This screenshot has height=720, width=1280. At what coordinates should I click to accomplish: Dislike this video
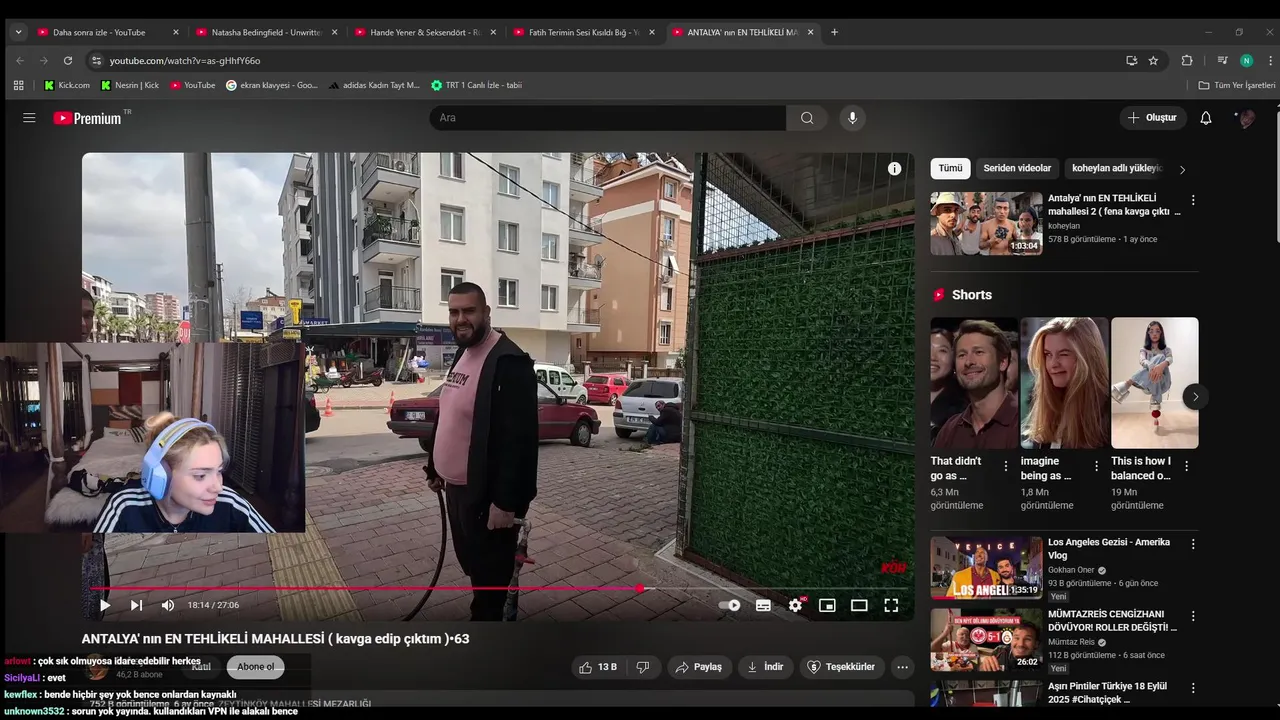click(643, 667)
